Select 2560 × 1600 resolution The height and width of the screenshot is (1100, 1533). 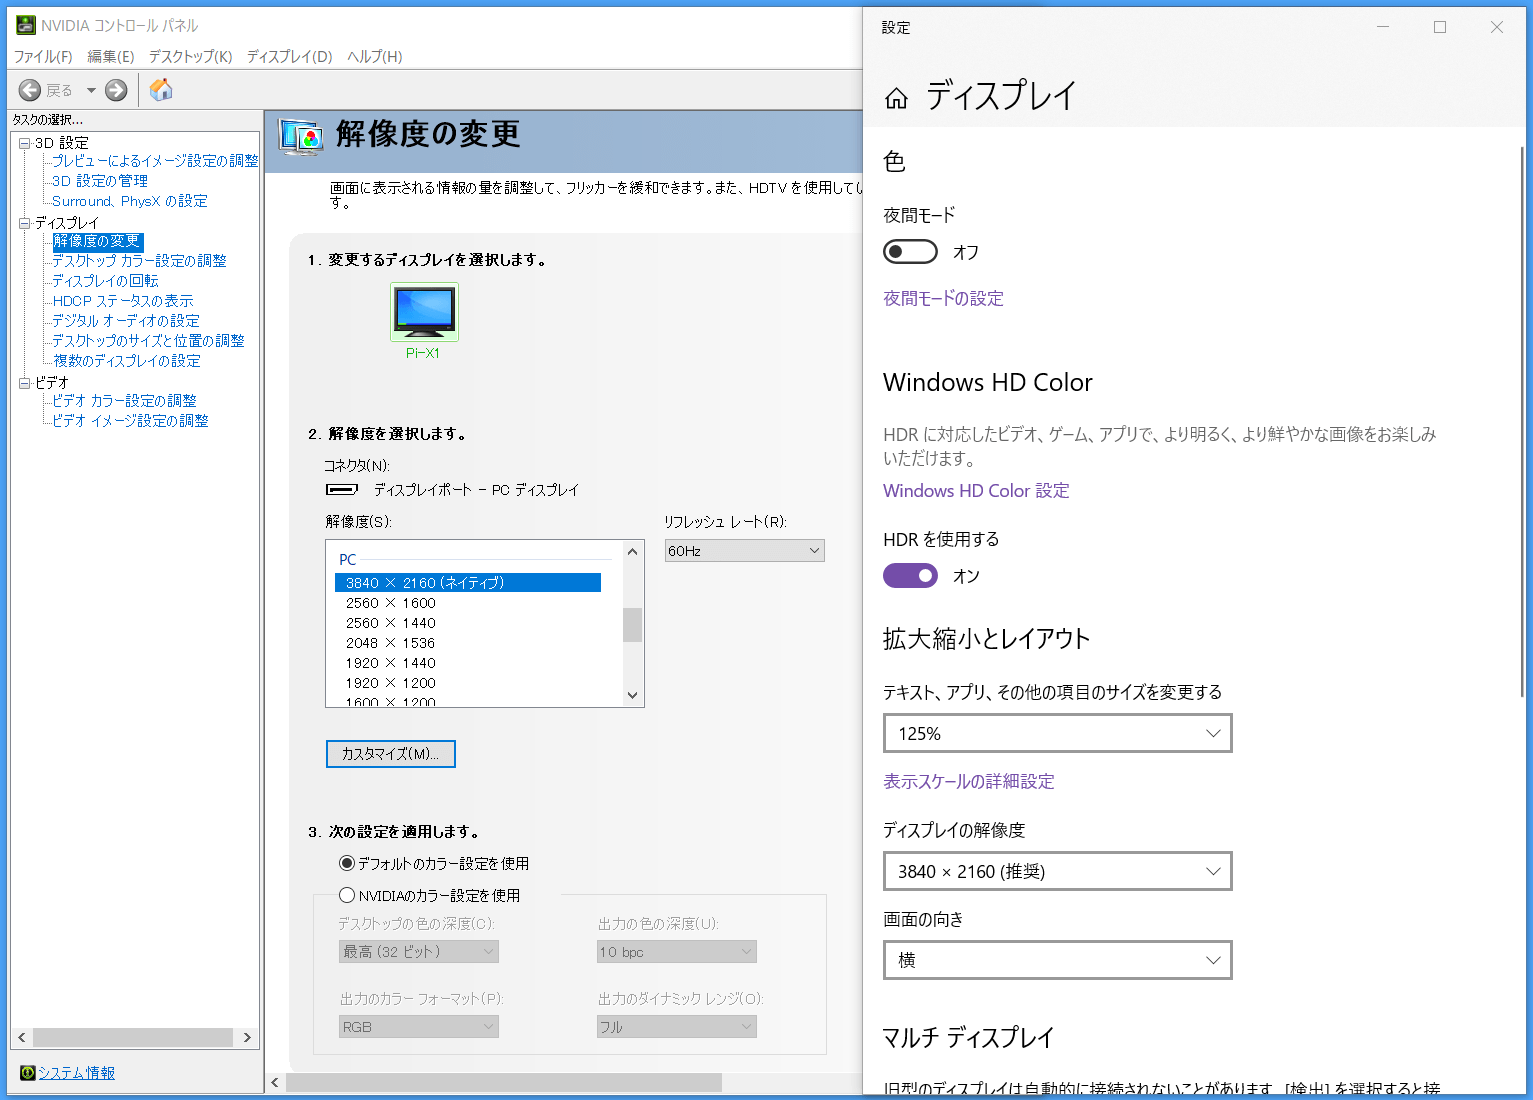point(391,603)
